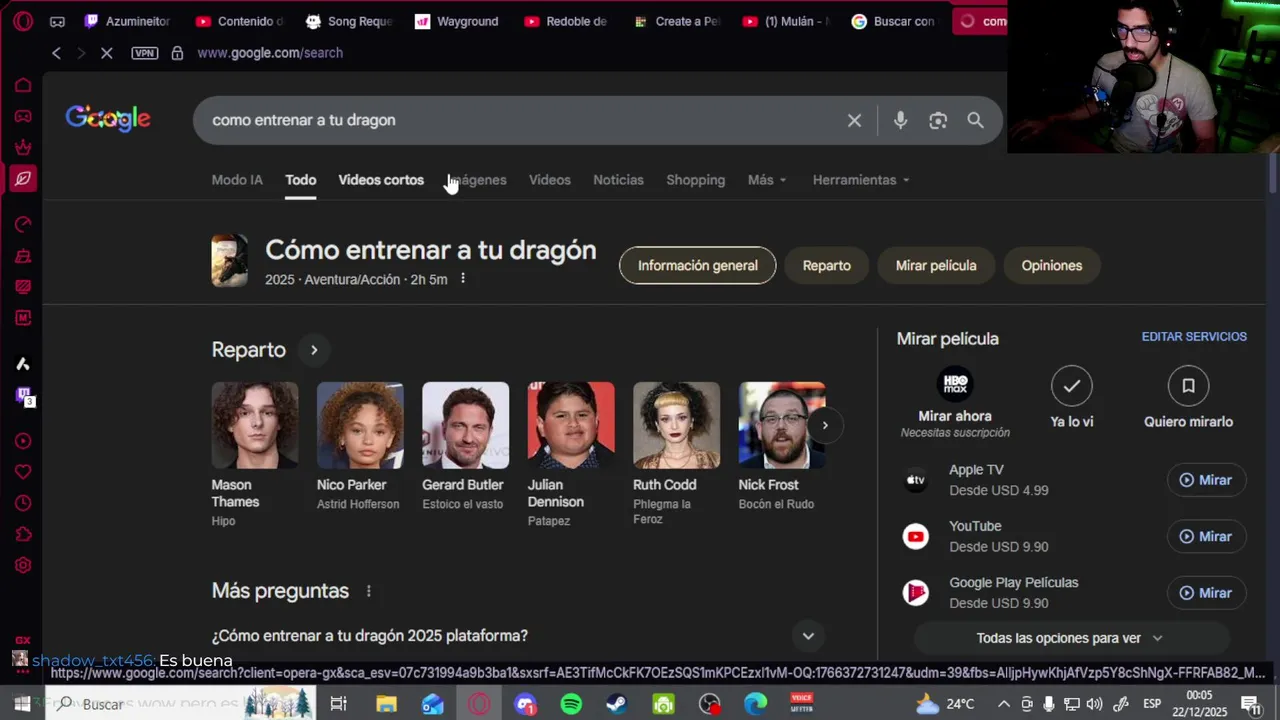Open the player icon in the sidebar
This screenshot has height=720, width=1280.
pyautogui.click(x=22, y=441)
